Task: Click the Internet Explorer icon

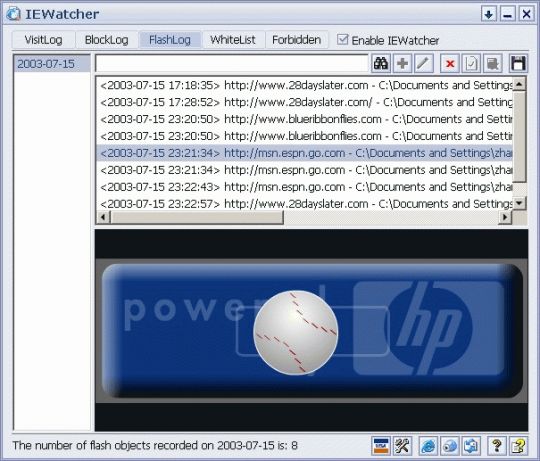Action: pyautogui.click(x=428, y=446)
